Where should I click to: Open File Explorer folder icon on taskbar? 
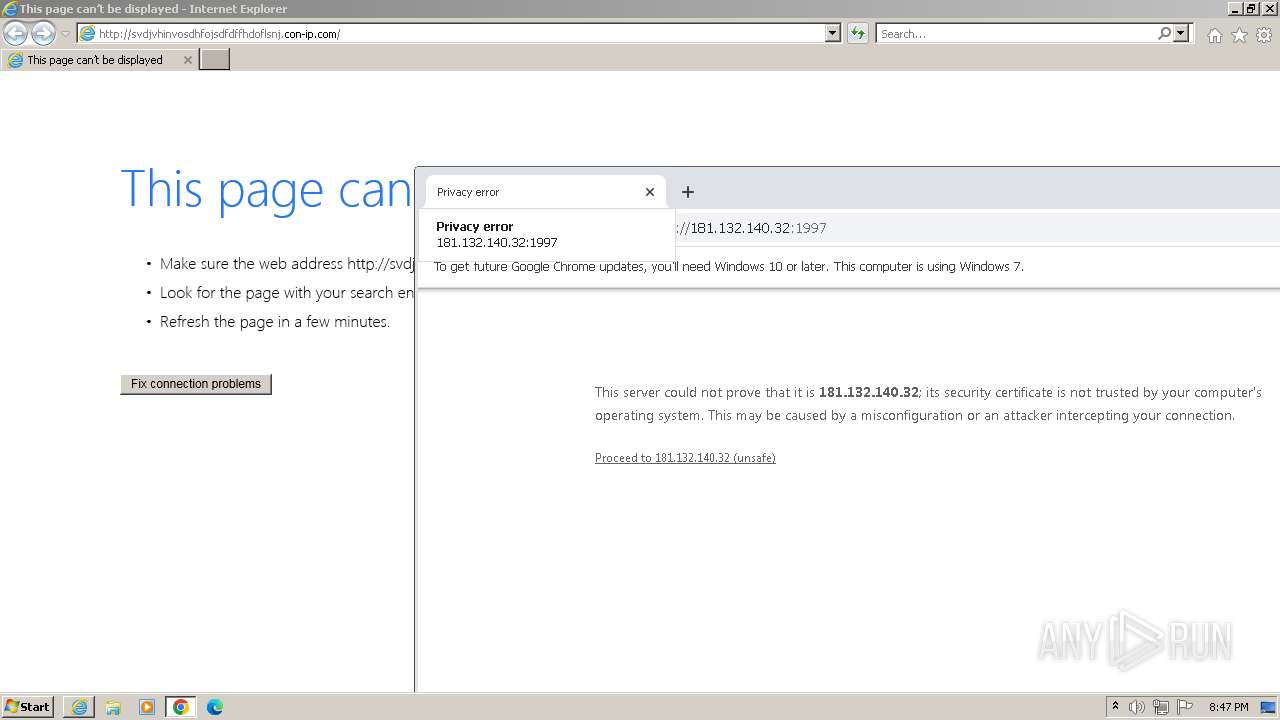113,707
